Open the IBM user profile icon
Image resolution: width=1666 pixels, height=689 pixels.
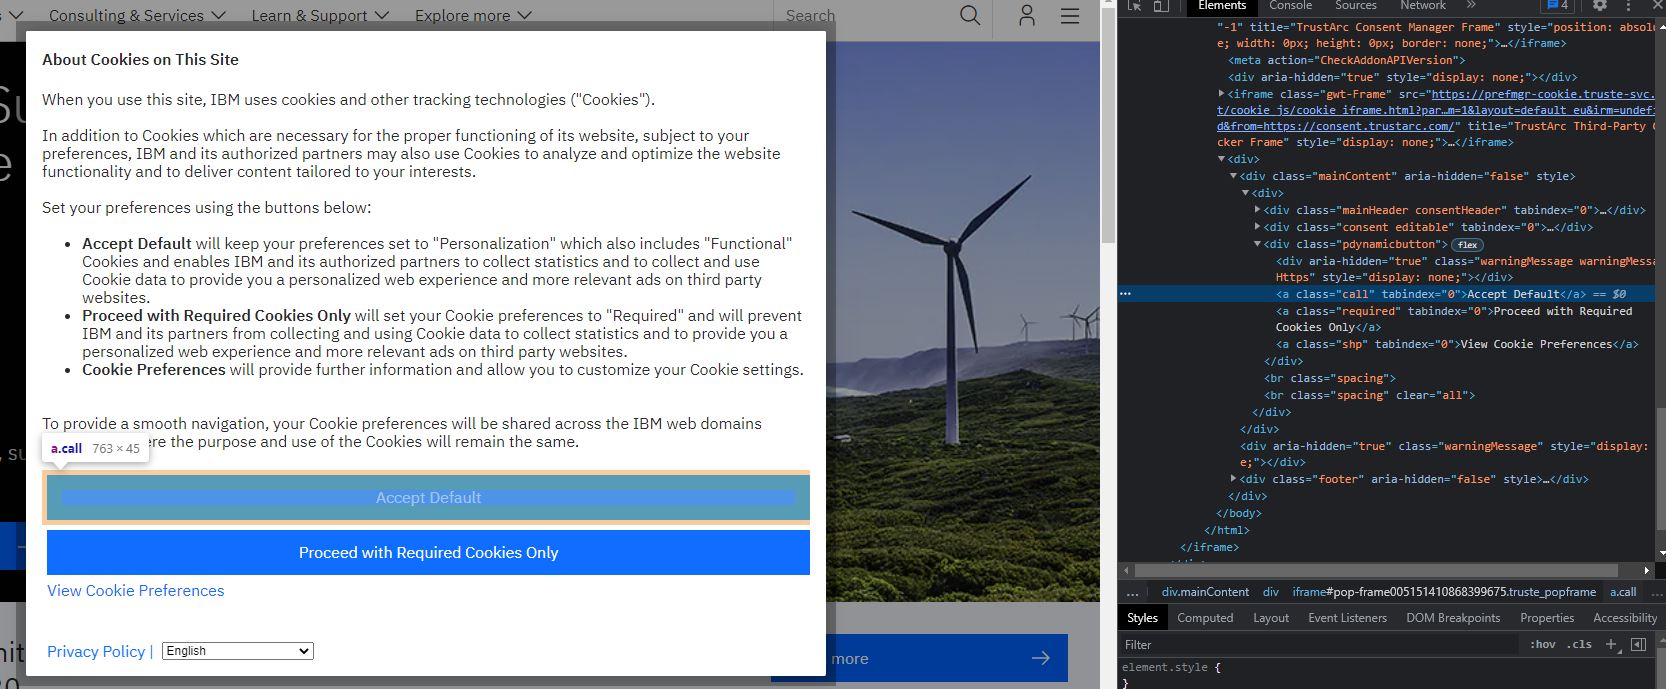coord(1027,15)
